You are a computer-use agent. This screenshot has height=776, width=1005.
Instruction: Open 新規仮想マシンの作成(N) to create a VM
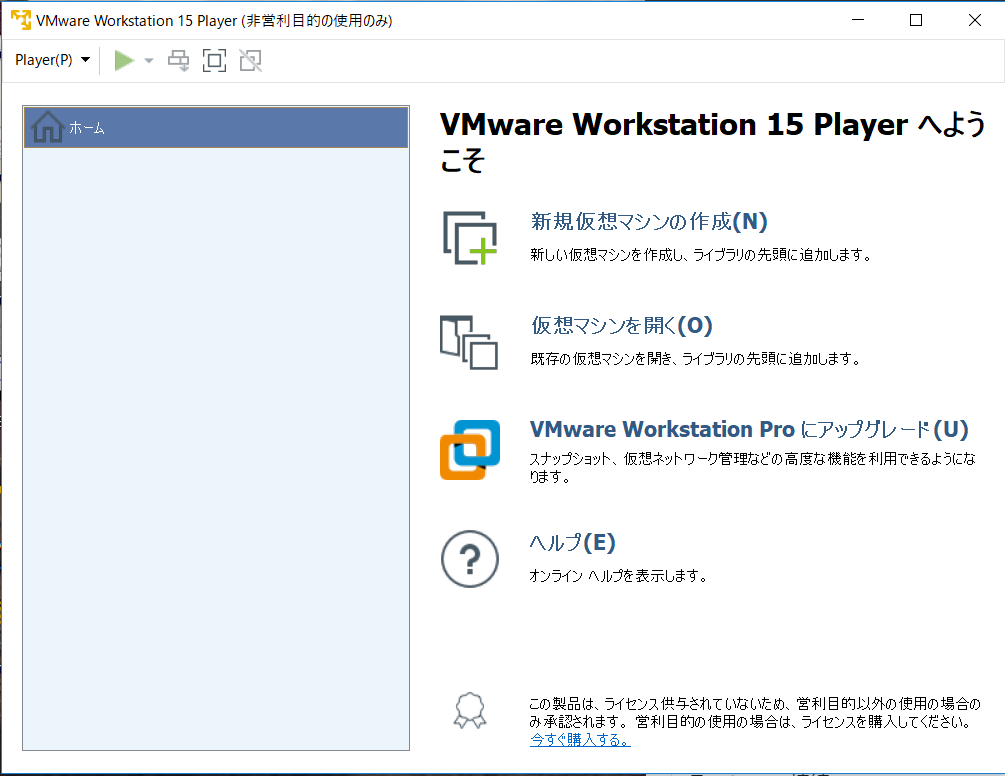pos(645,221)
